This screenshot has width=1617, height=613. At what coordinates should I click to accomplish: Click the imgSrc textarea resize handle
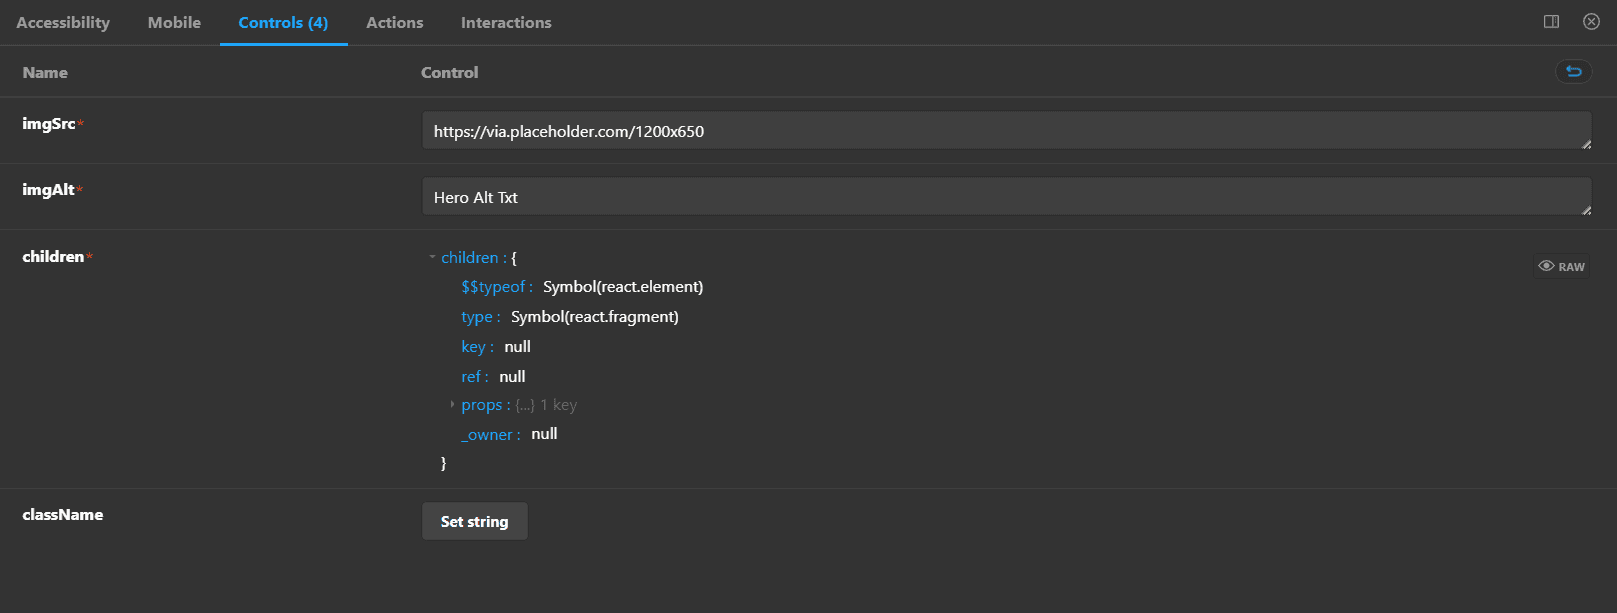[x=1586, y=144]
